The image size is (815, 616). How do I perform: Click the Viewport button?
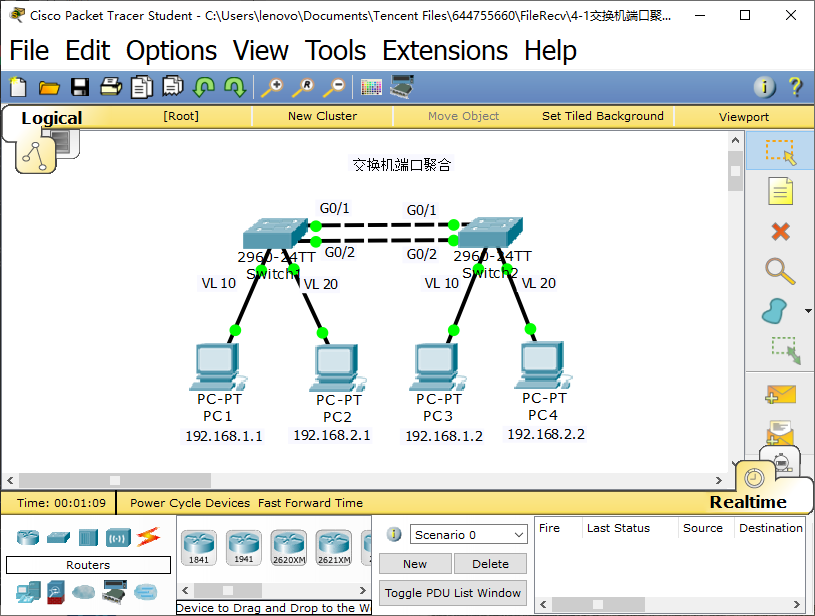pos(744,116)
